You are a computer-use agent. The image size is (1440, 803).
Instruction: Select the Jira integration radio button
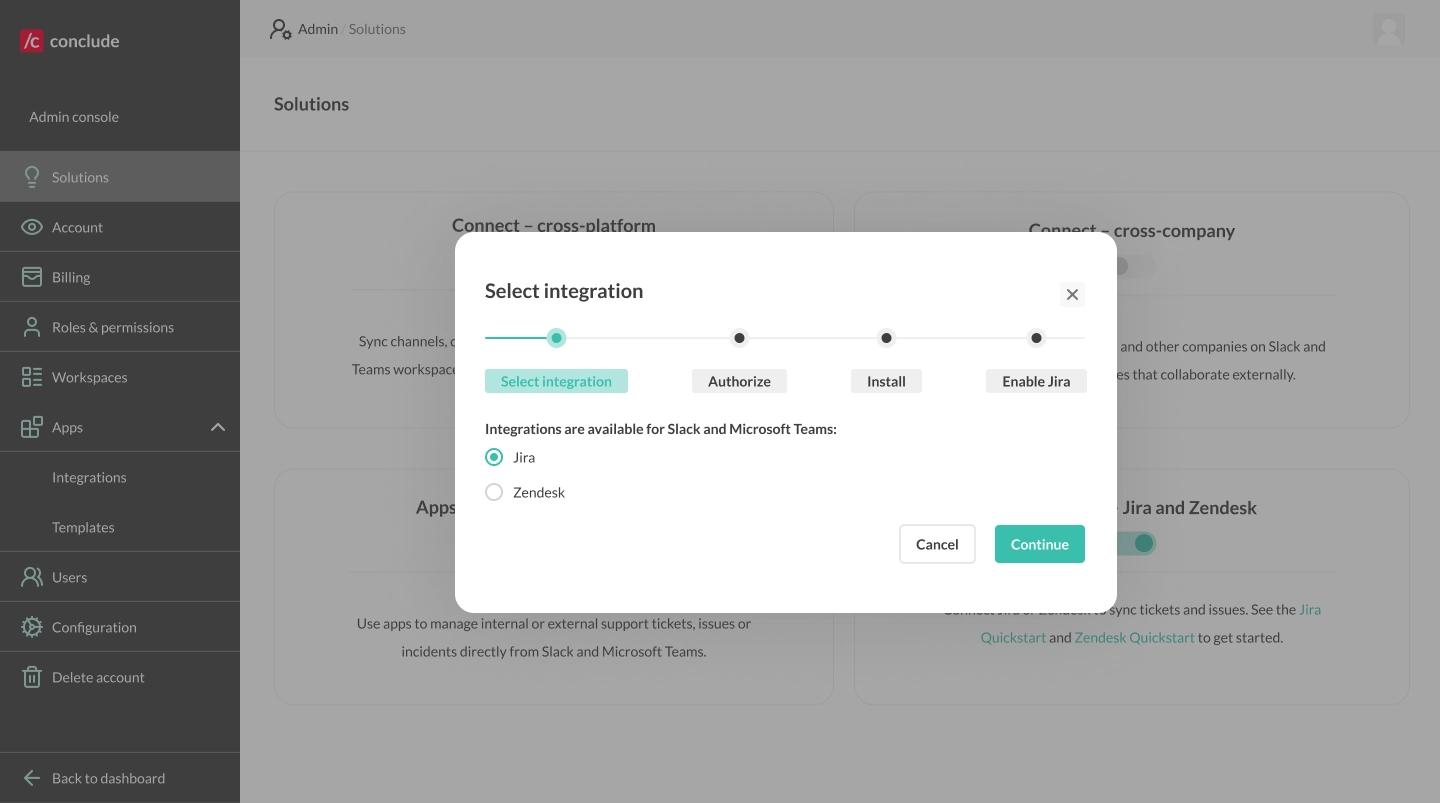click(494, 457)
